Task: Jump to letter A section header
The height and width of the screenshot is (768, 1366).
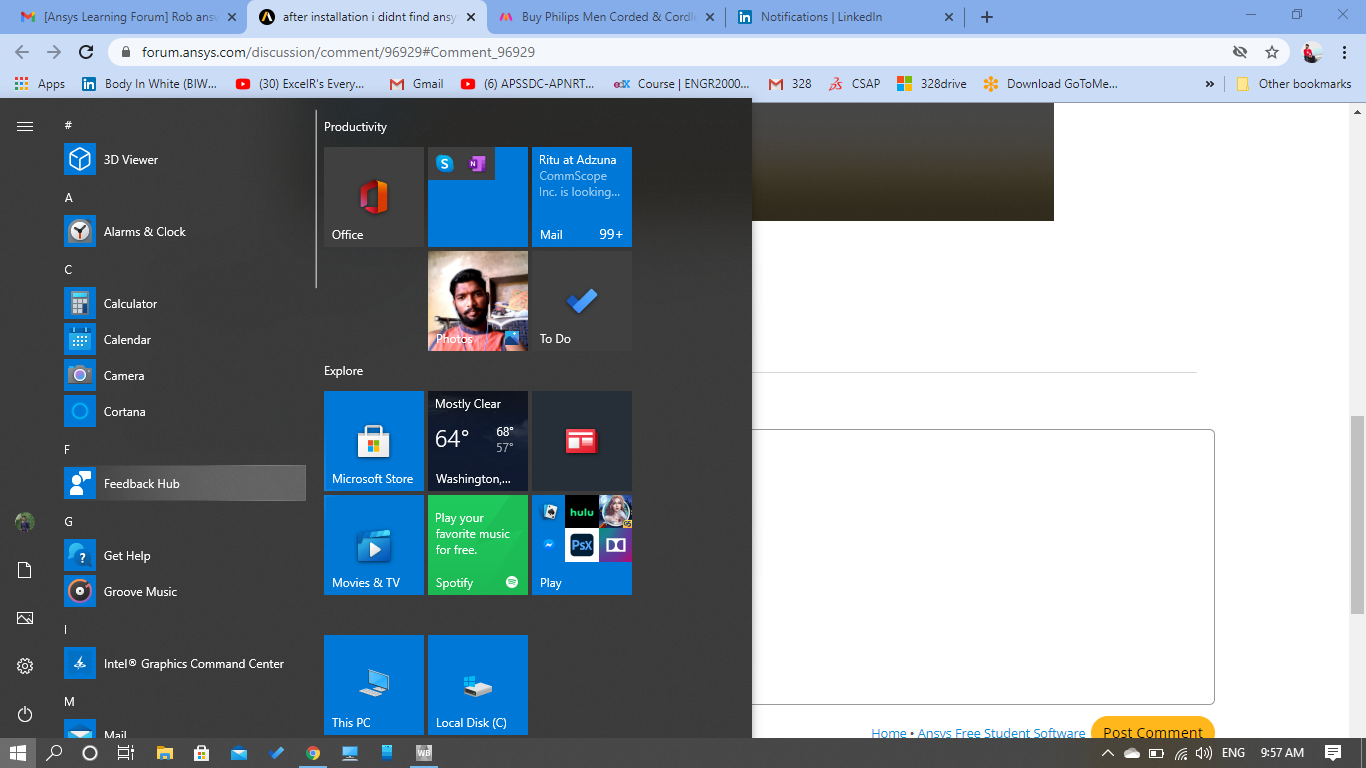Action: tap(69, 198)
